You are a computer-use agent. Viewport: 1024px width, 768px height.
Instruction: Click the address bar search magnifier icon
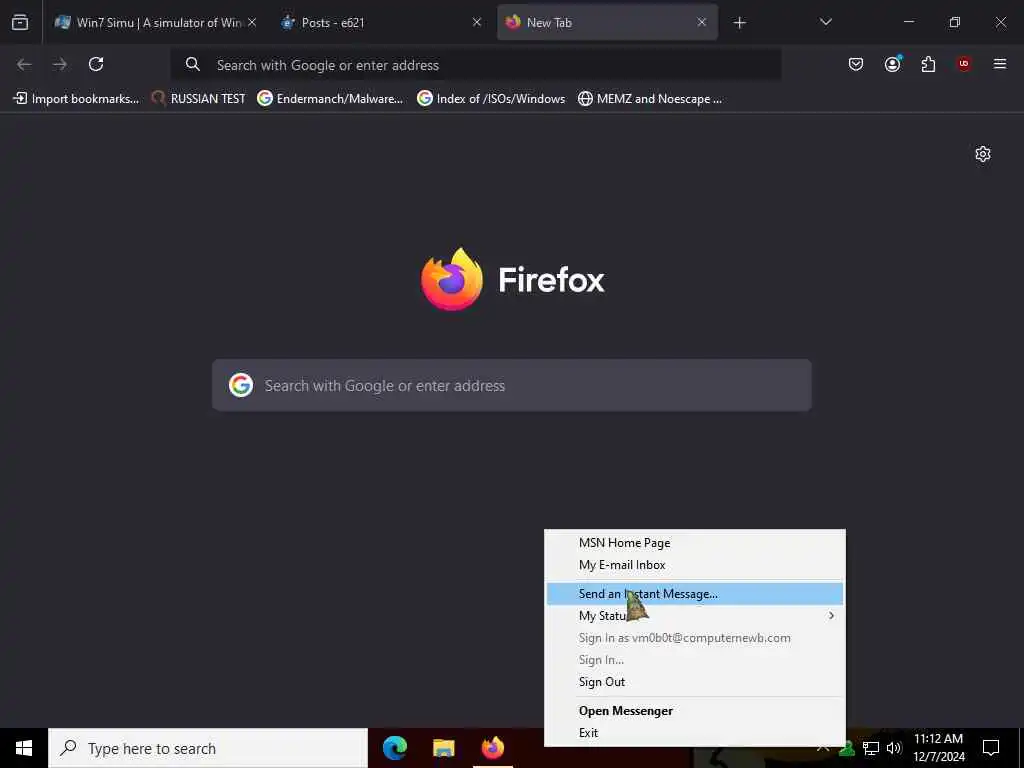click(193, 64)
